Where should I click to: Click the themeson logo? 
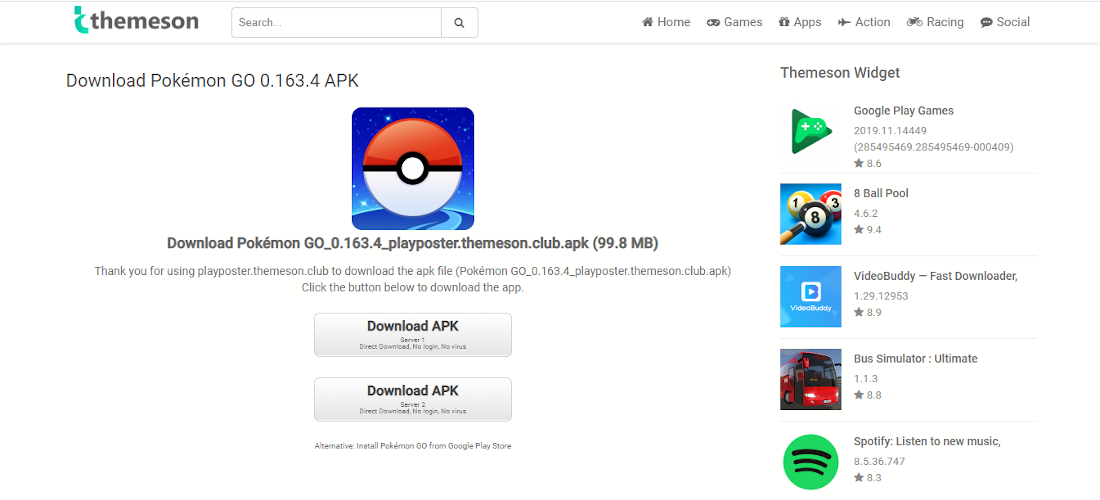136,21
